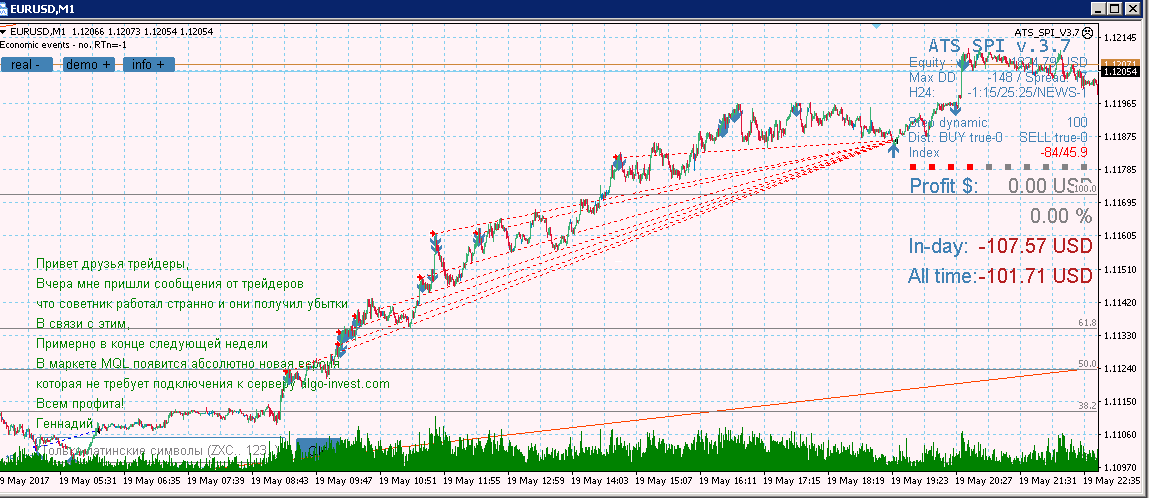Click the In-day value -107.57 USD
Image resolution: width=1150 pixels, height=498 pixels.
pos(1035,246)
